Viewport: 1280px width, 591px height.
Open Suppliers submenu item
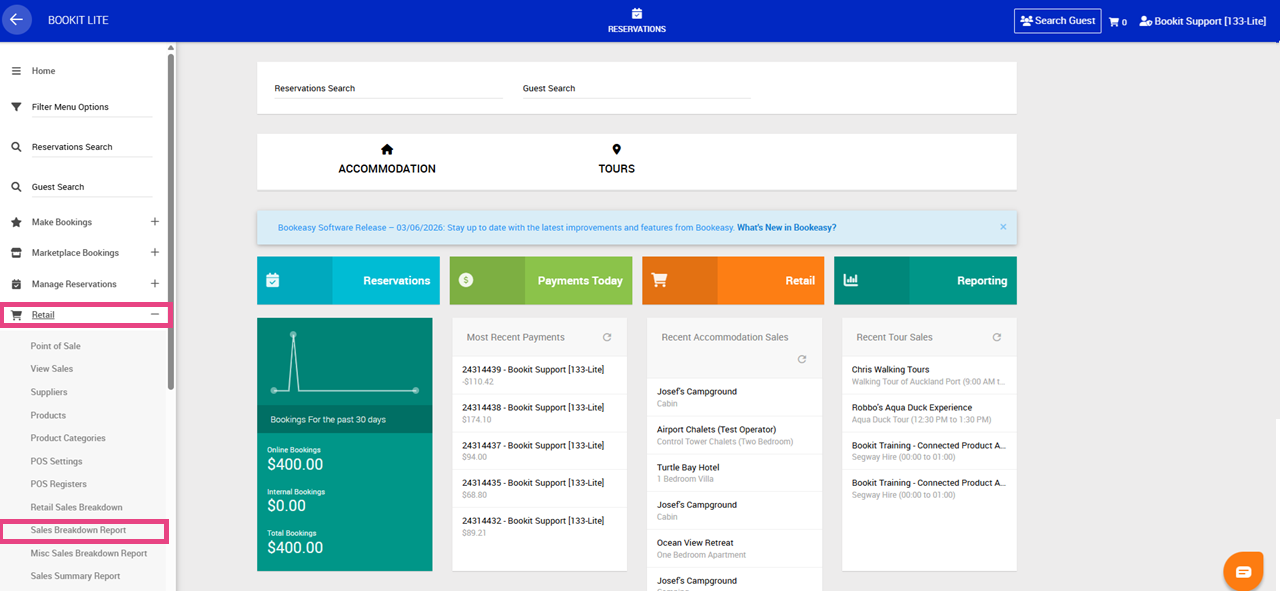pyautogui.click(x=49, y=392)
